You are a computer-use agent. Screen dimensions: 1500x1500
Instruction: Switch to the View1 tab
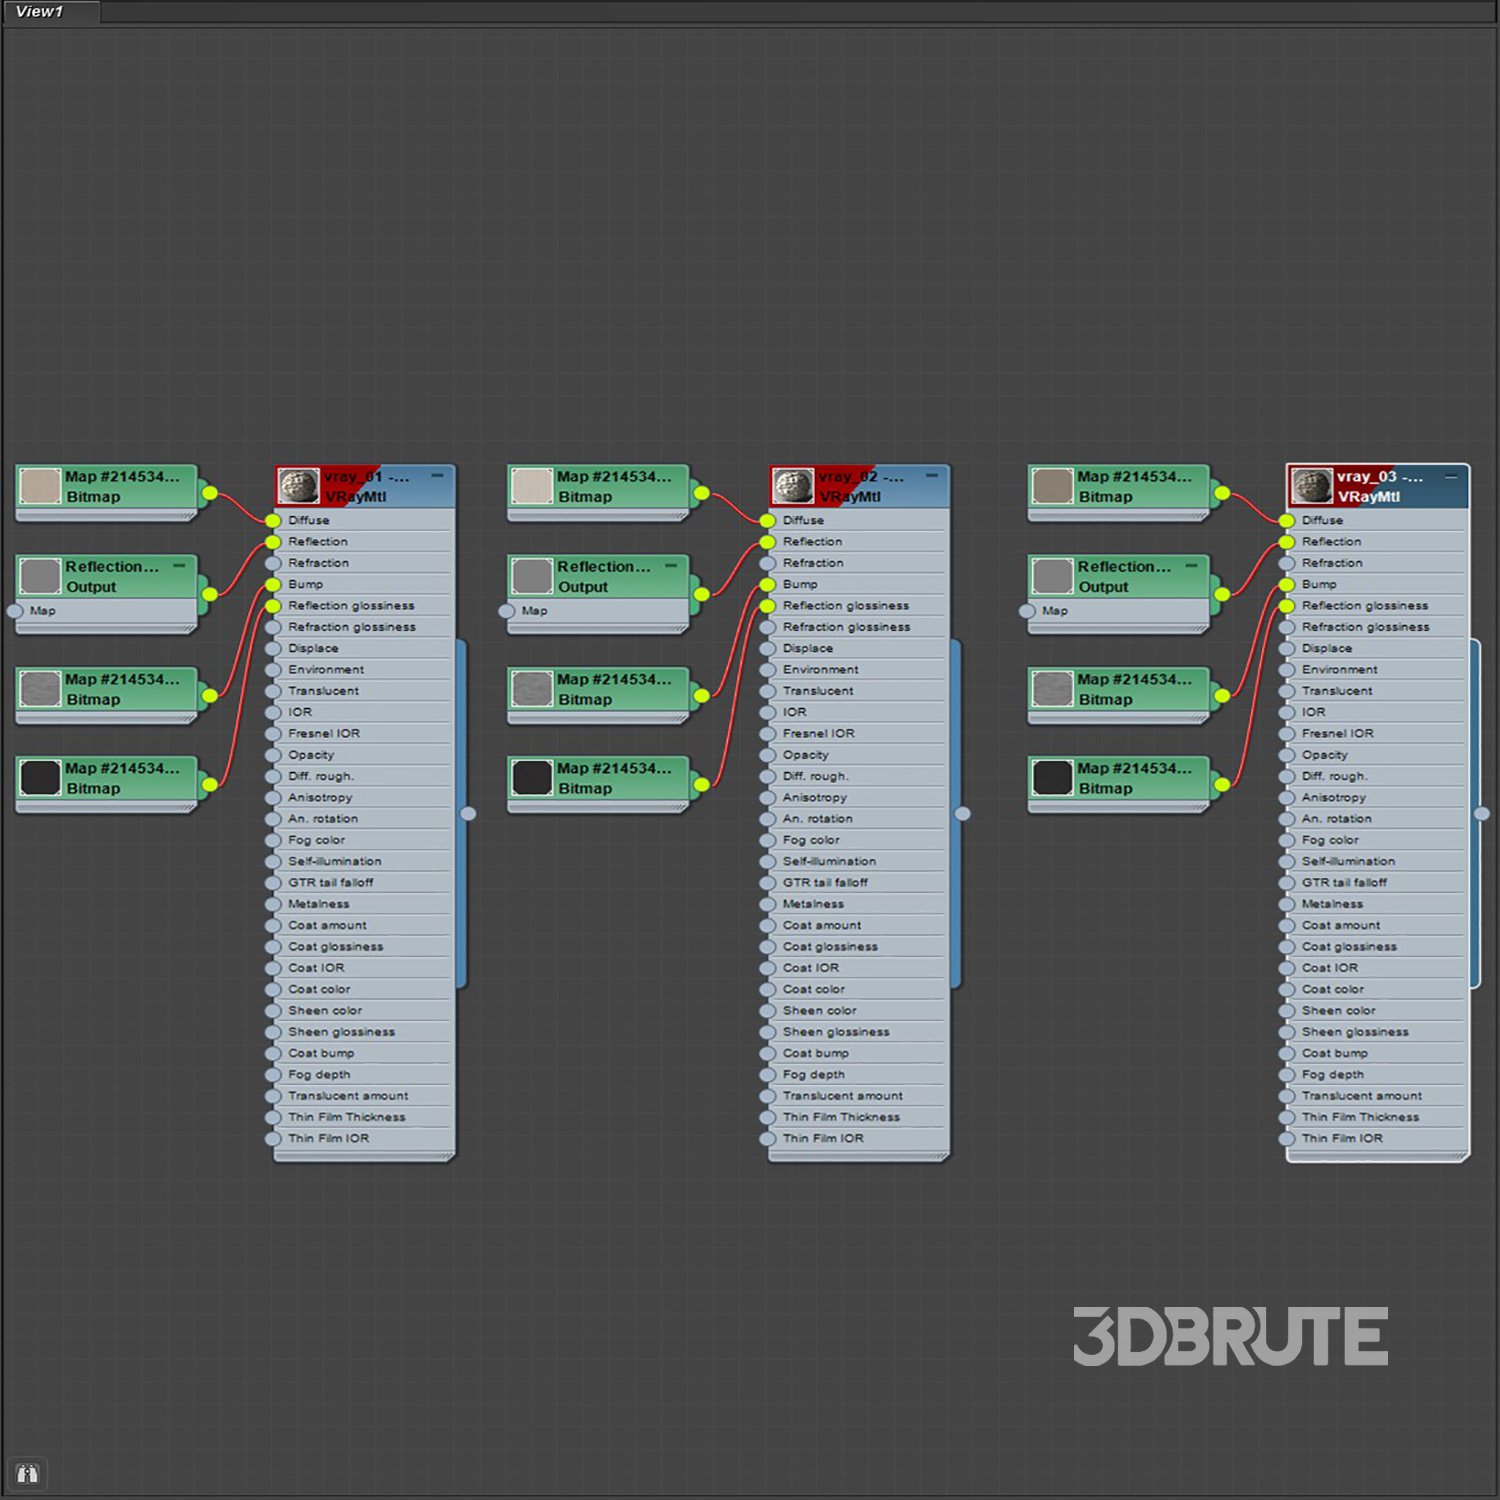40,12
